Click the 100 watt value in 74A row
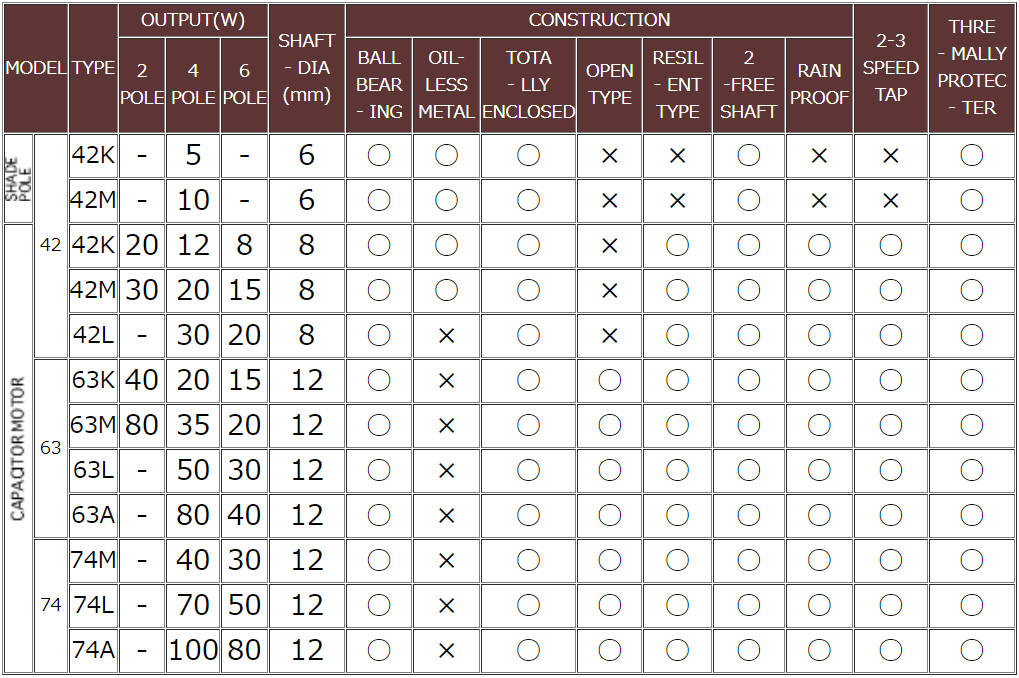This screenshot has height=678, width=1019. coord(193,651)
